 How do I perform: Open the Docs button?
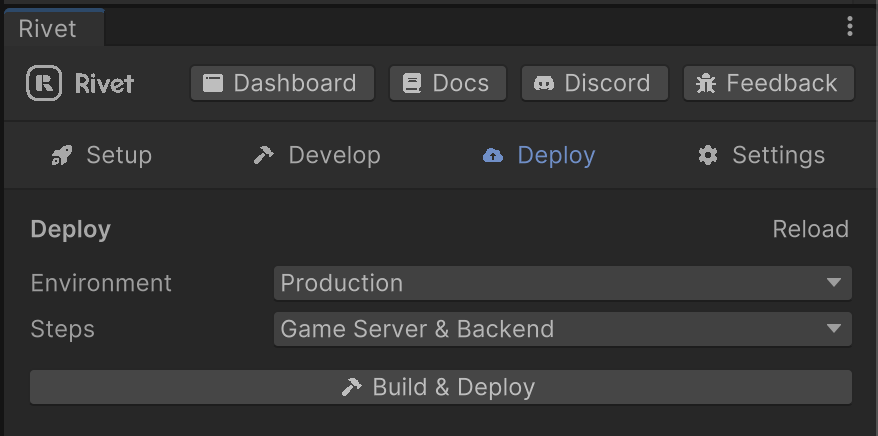(x=448, y=83)
